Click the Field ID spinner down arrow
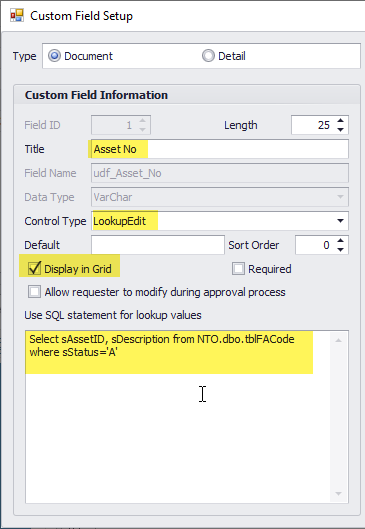The image size is (365, 529). (142, 130)
